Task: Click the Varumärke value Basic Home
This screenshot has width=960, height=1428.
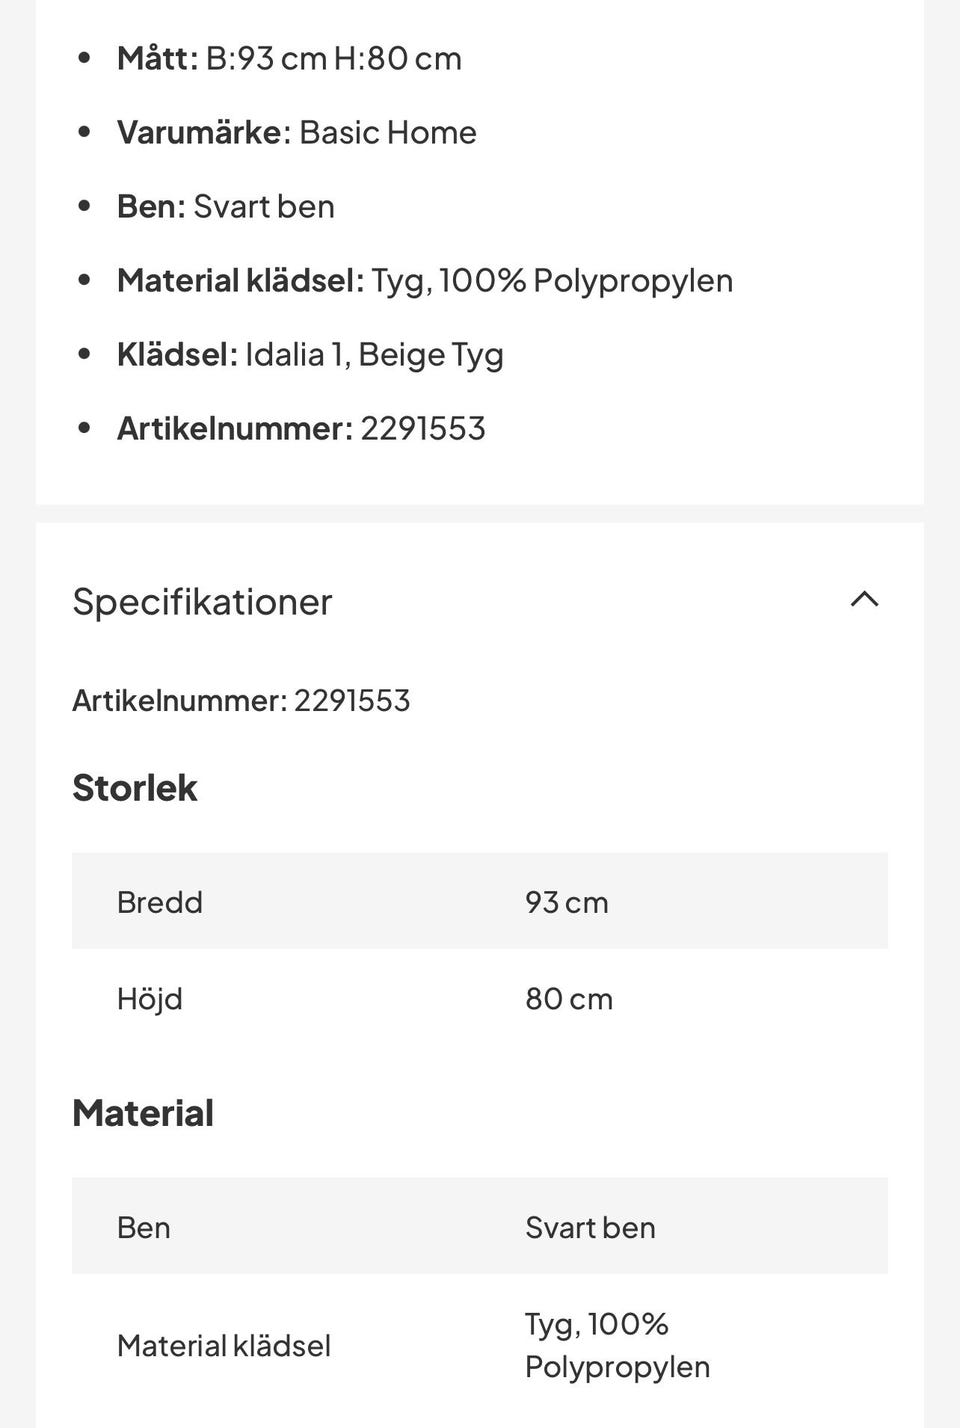Action: point(388,131)
